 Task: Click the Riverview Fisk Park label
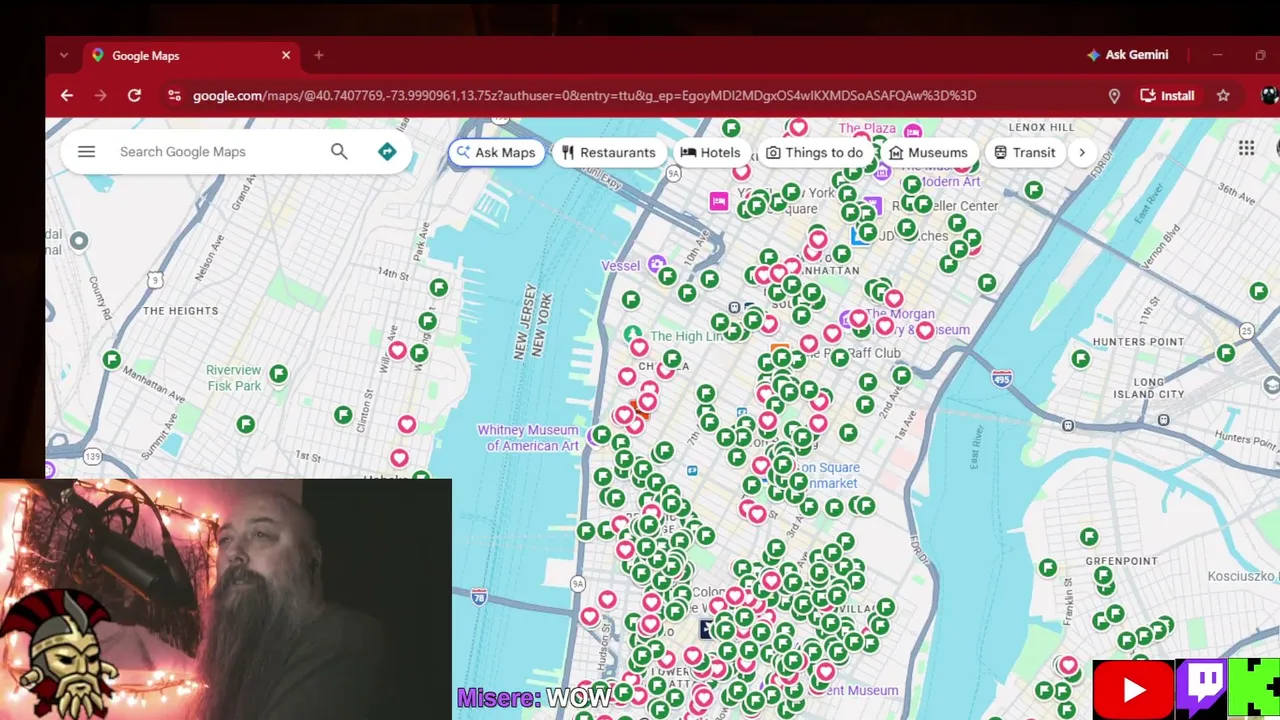click(234, 378)
